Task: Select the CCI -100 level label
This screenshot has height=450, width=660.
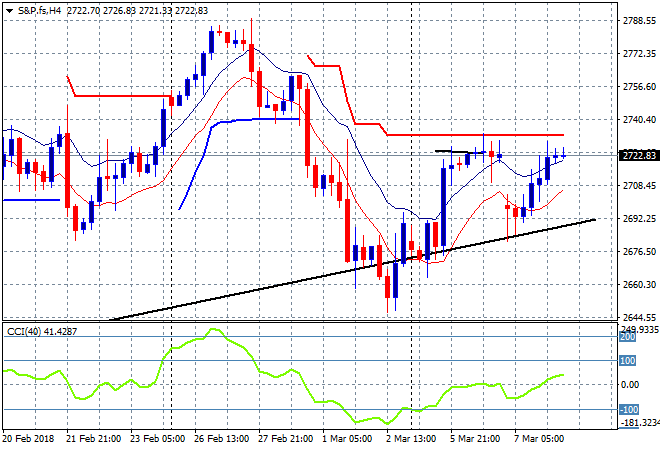Action: 629,410
